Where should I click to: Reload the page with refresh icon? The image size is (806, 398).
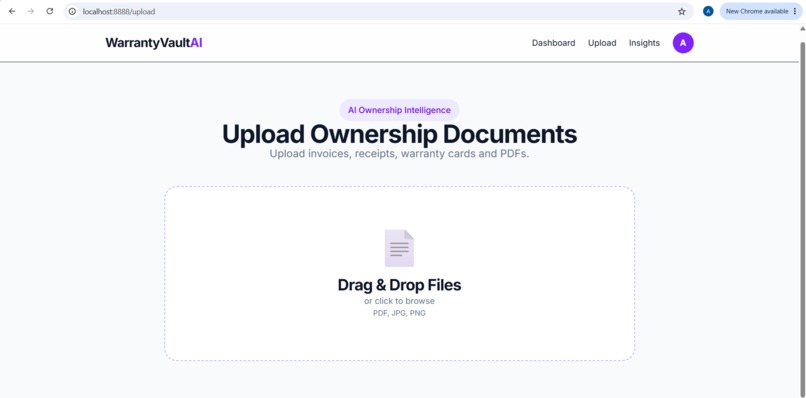coord(50,11)
